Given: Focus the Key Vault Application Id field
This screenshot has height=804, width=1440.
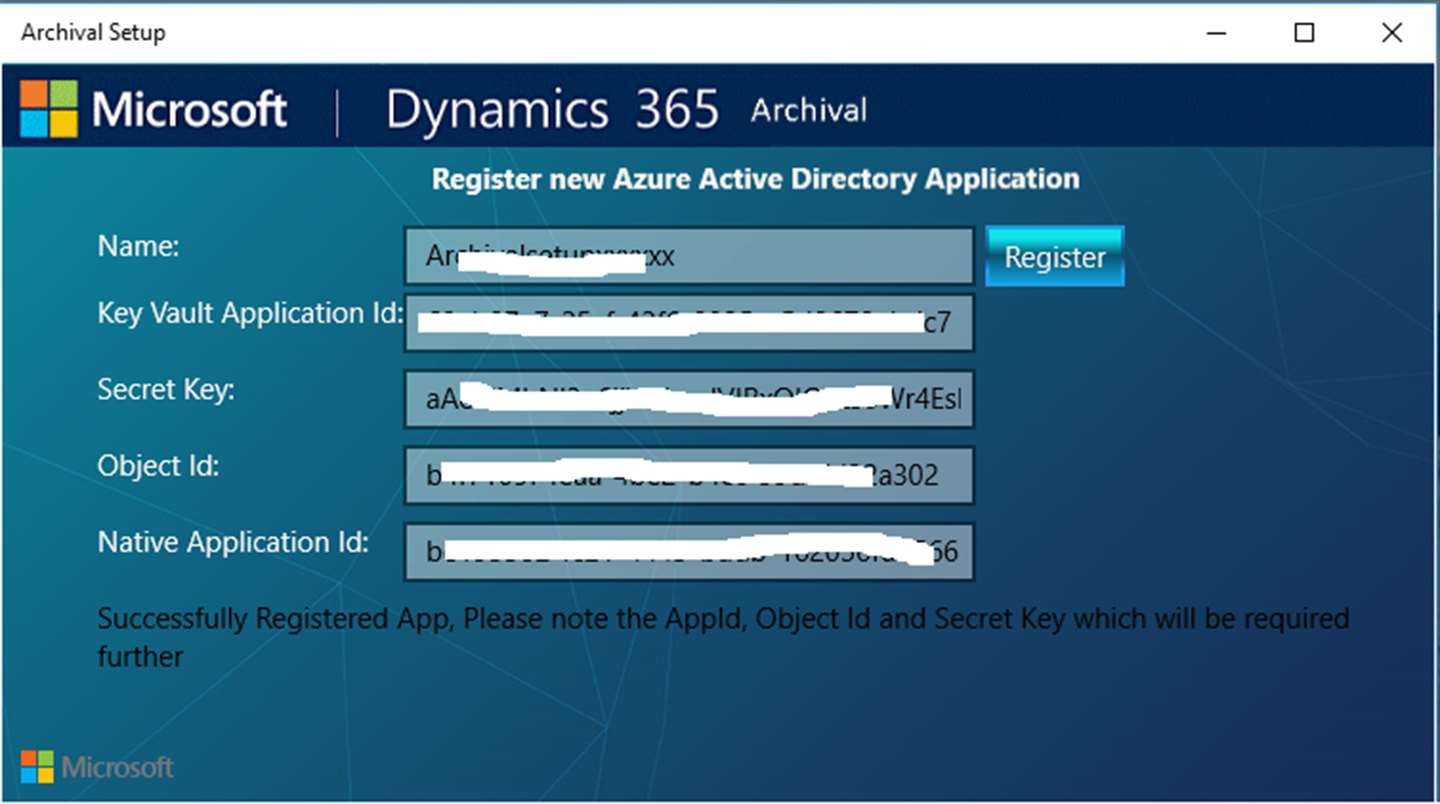Looking at the screenshot, I should pyautogui.click(x=689, y=323).
